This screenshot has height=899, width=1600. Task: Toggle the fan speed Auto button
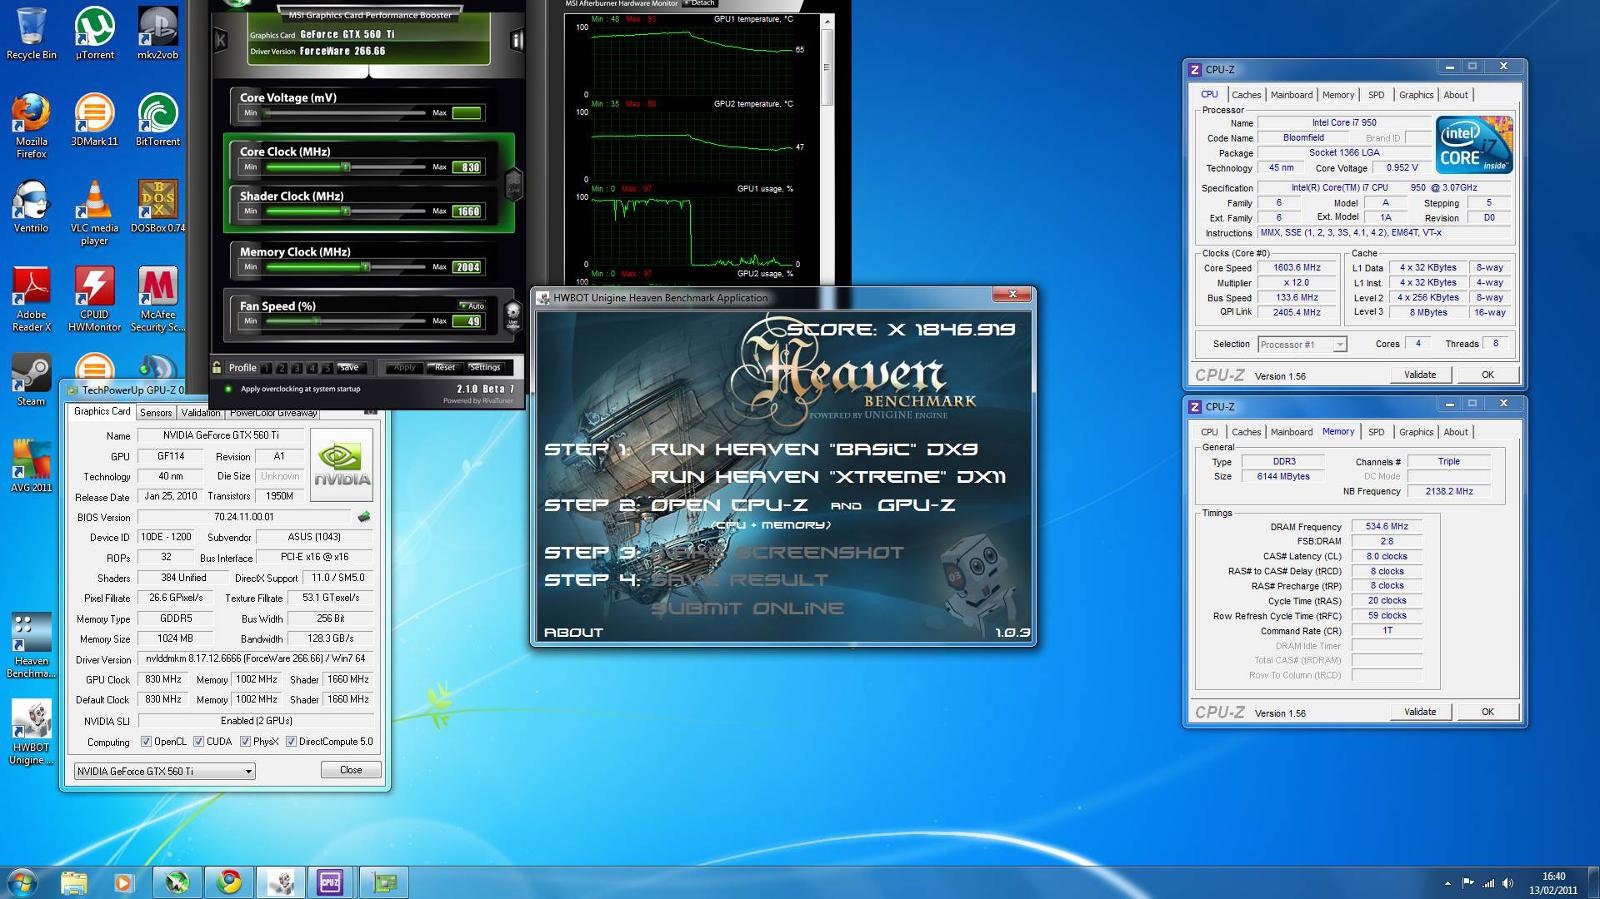471,306
